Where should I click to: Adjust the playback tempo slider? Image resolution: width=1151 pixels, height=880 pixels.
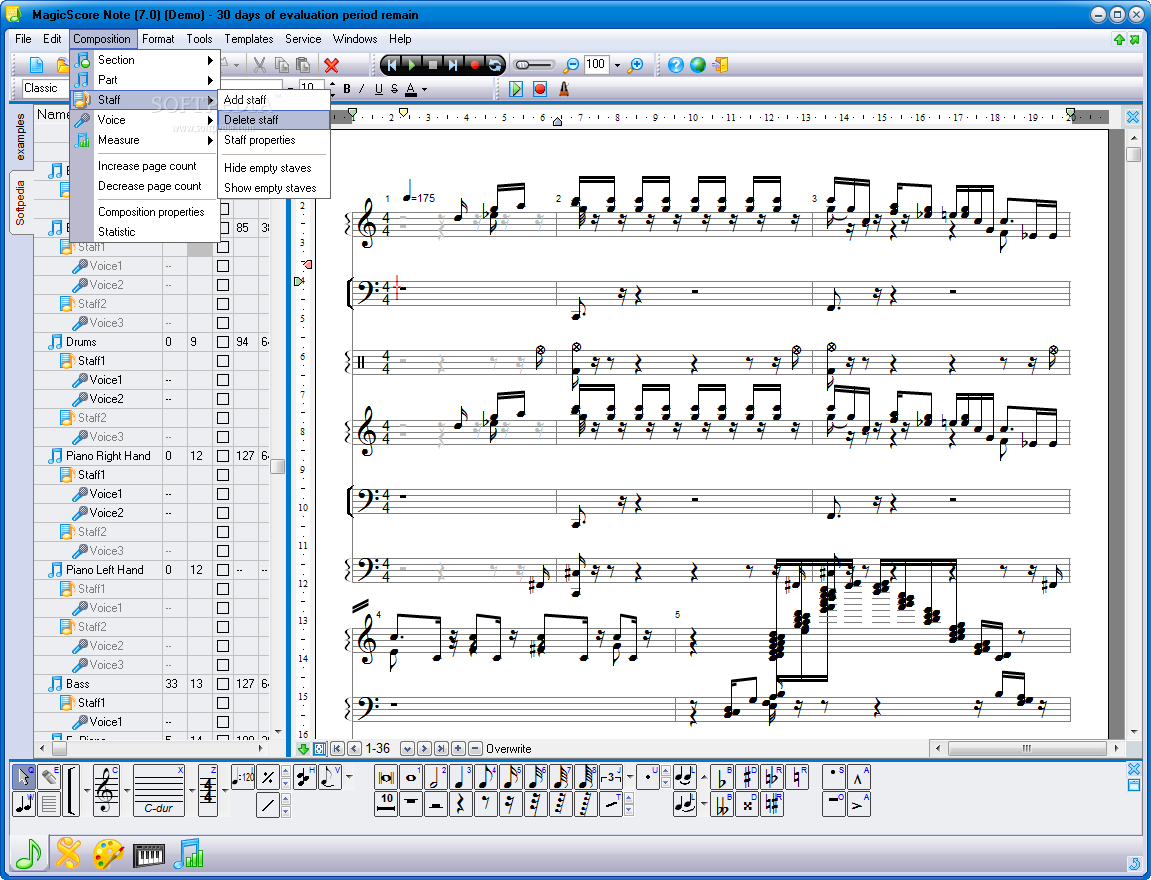(x=533, y=65)
